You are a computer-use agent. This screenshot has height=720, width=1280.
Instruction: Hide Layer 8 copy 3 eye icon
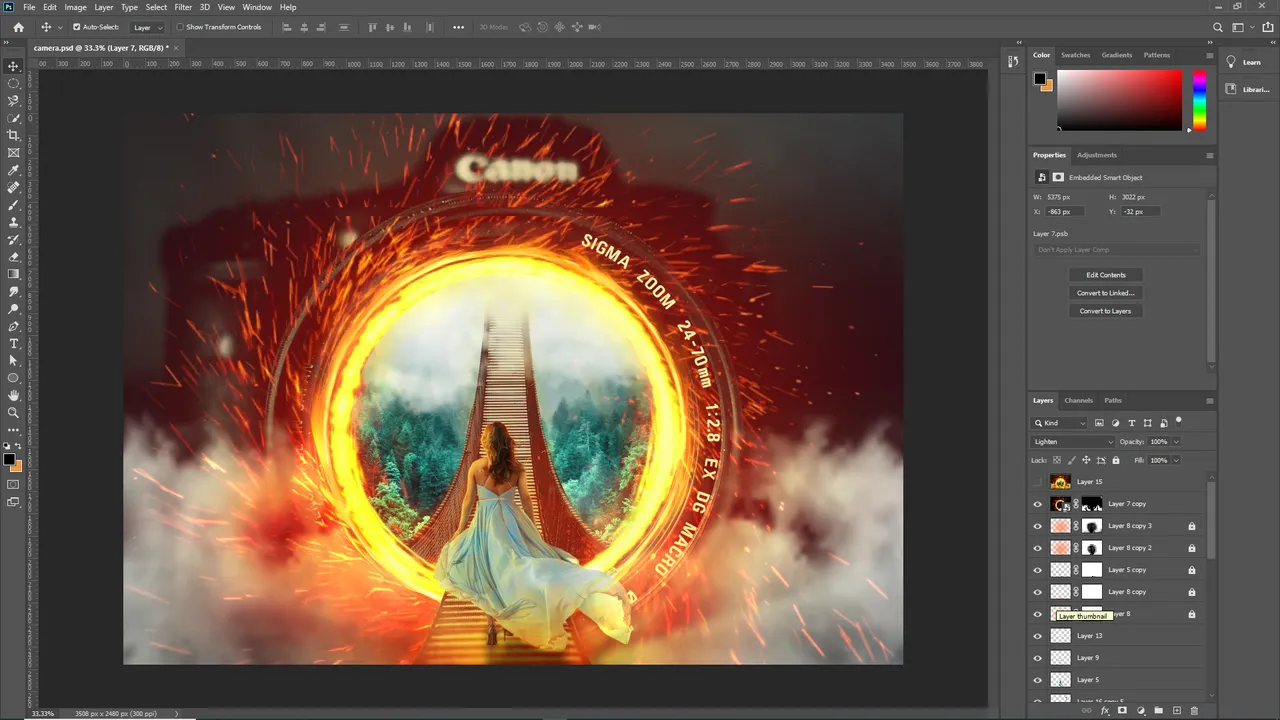(x=1037, y=526)
